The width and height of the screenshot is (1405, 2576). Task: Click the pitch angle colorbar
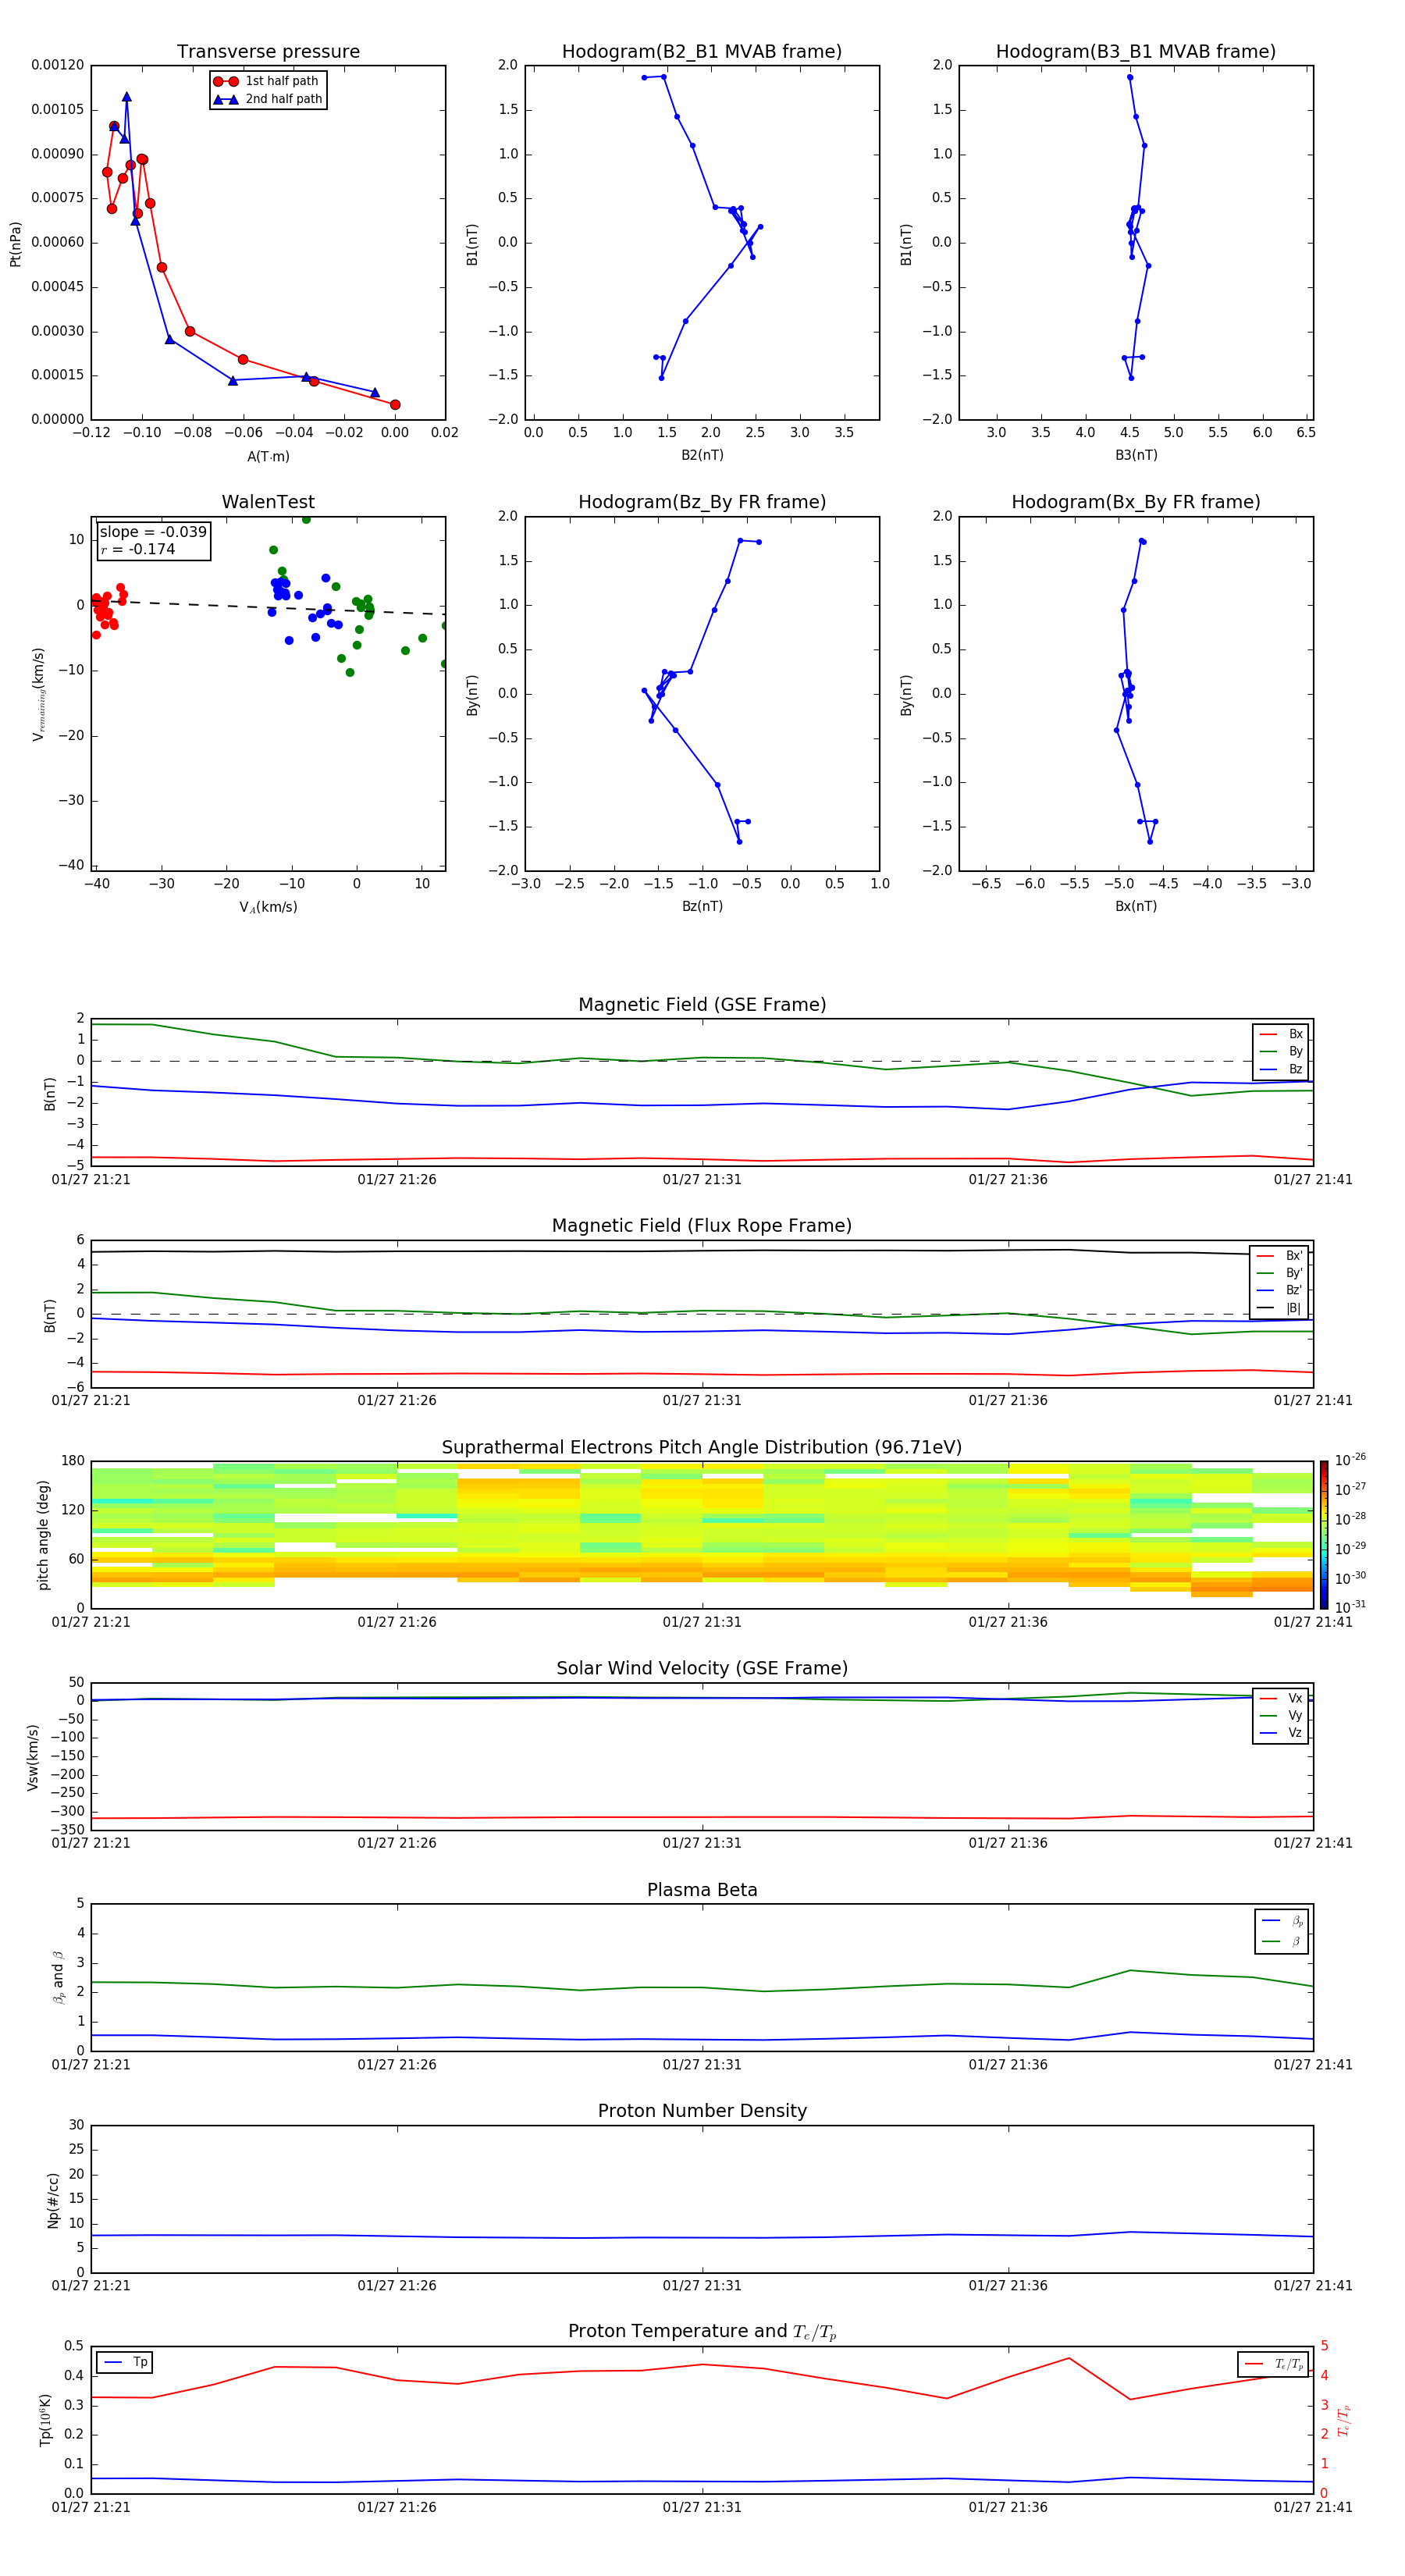pos(1324,1535)
